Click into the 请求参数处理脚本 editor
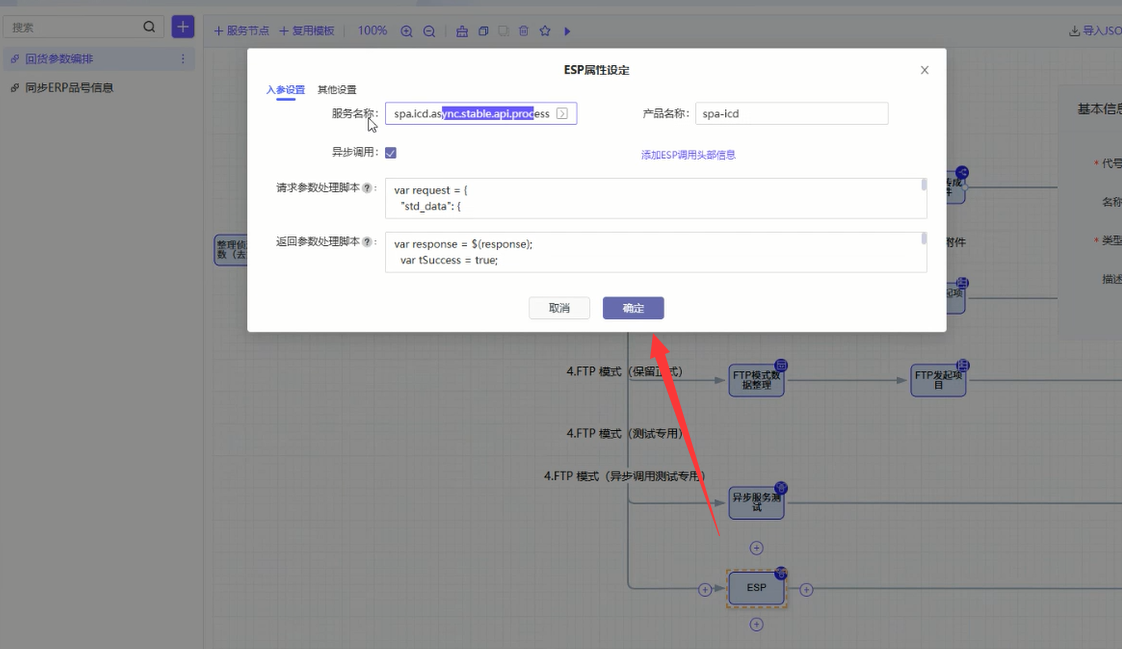 pos(655,198)
